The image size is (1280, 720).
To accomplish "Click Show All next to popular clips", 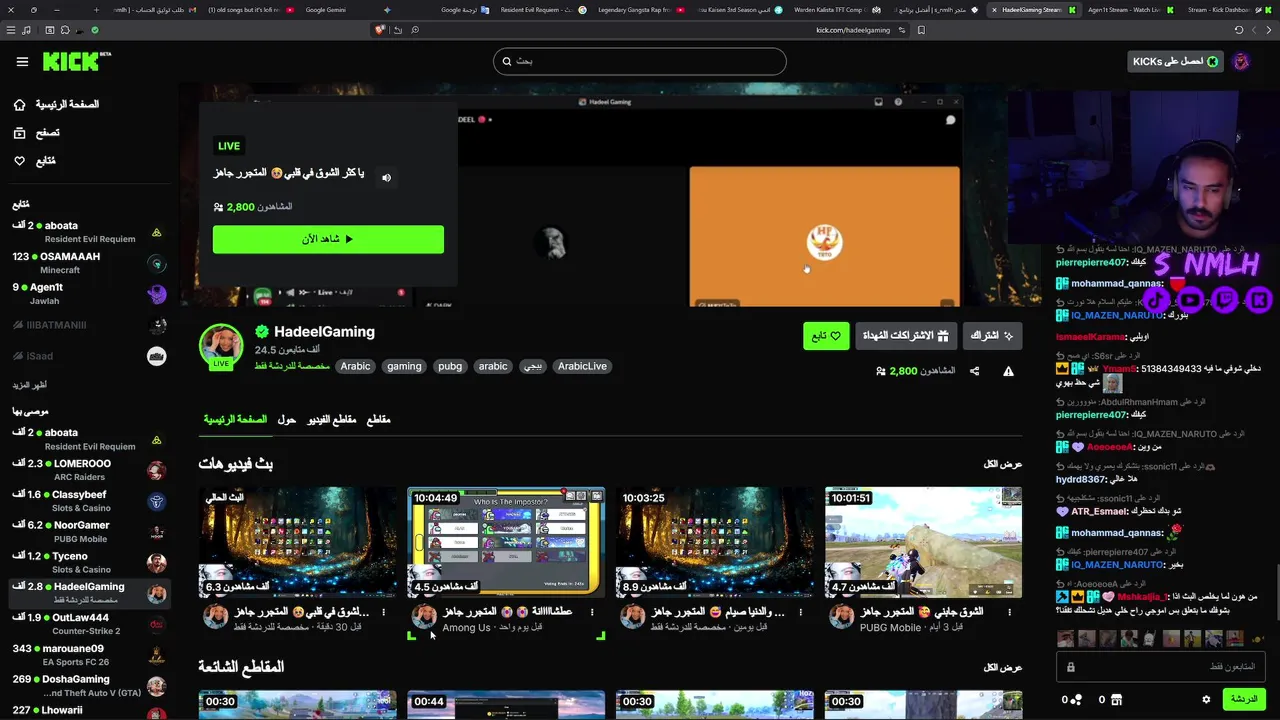I will pos(1002,667).
